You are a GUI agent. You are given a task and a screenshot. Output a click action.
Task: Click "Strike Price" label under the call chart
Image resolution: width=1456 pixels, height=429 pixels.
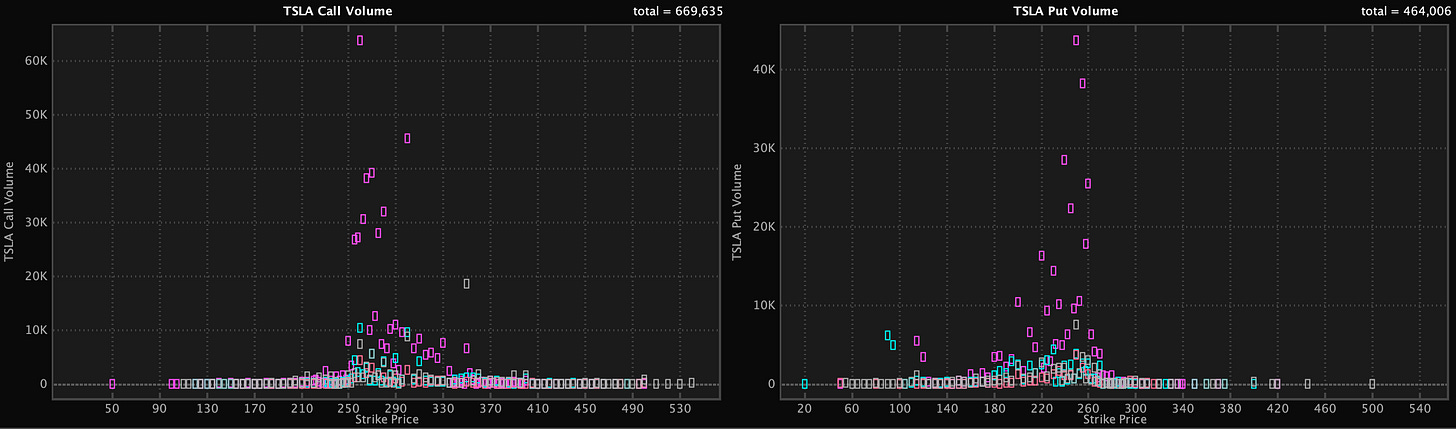[x=387, y=419]
